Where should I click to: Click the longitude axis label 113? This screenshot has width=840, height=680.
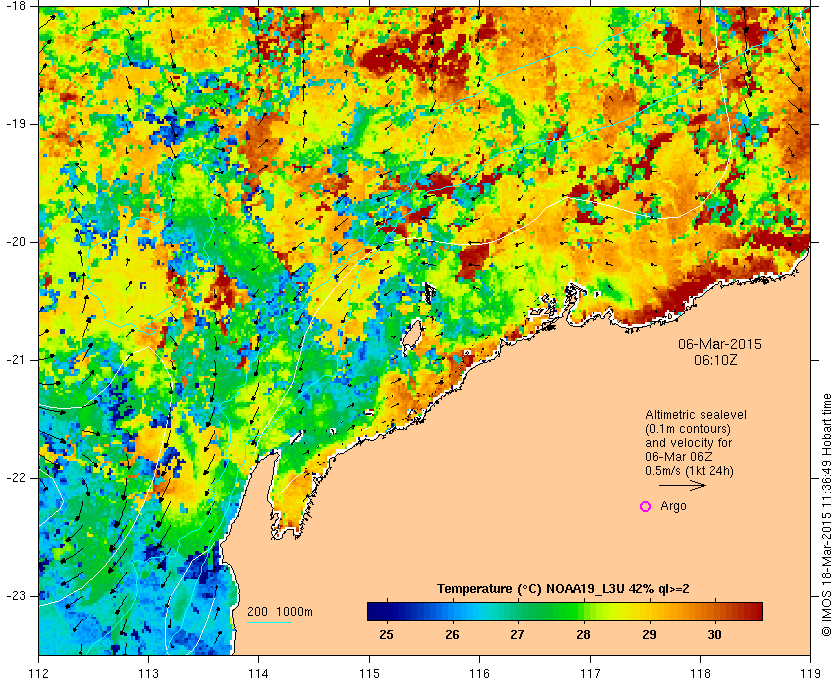tap(148, 672)
